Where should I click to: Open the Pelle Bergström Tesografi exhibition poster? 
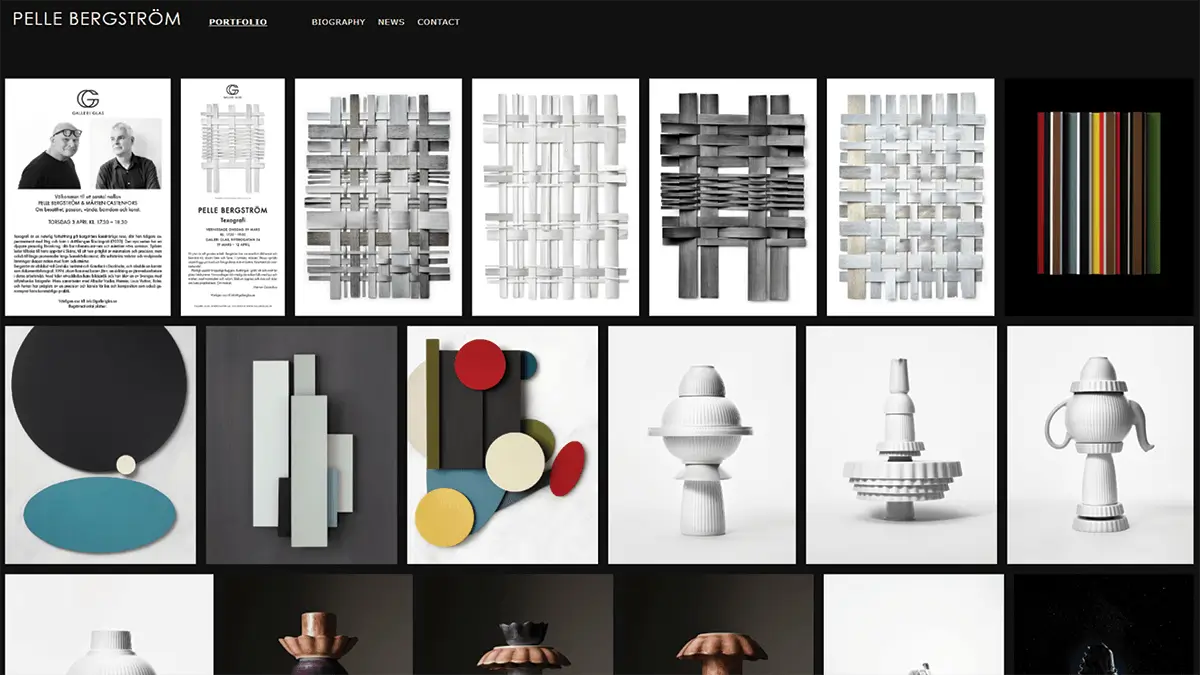pyautogui.click(x=233, y=197)
